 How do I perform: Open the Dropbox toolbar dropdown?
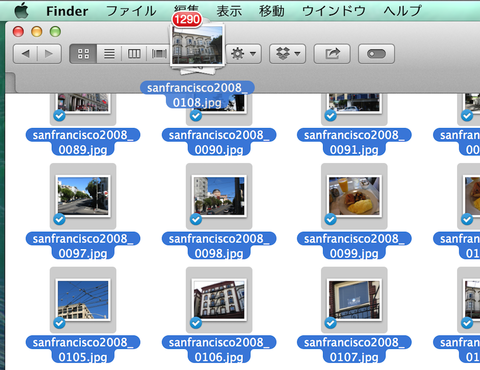coord(288,54)
